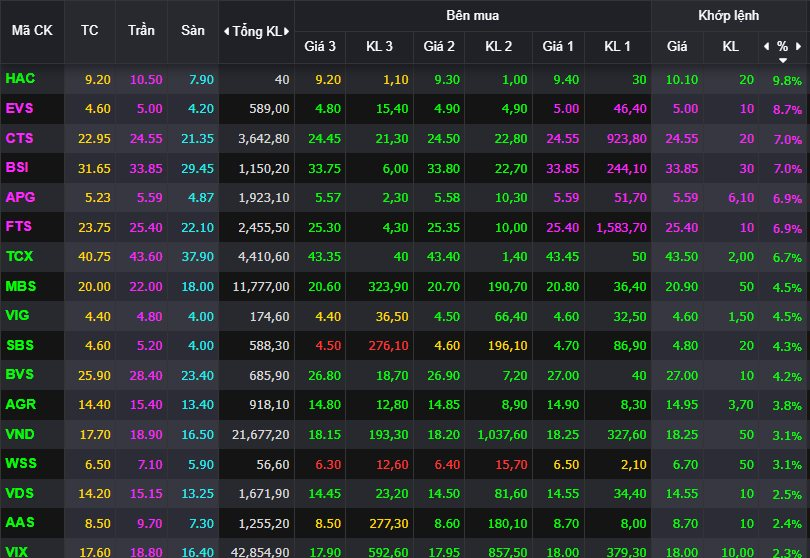This screenshot has height=558, width=810.
Task: Click WSS Giá 3 price 6.30
Action: click(328, 465)
